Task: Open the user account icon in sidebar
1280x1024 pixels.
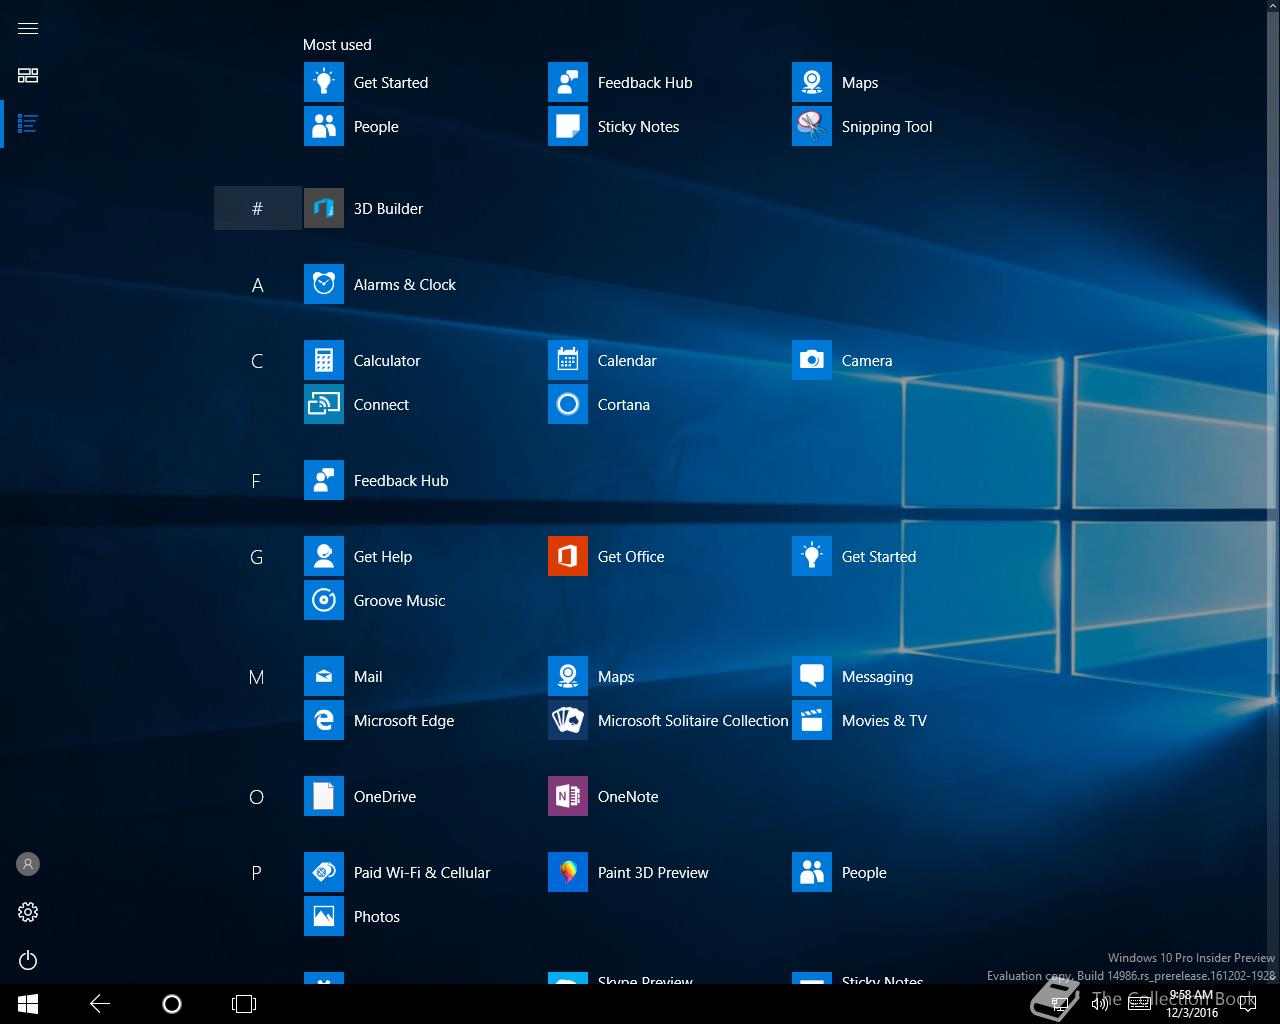Action: 28,864
